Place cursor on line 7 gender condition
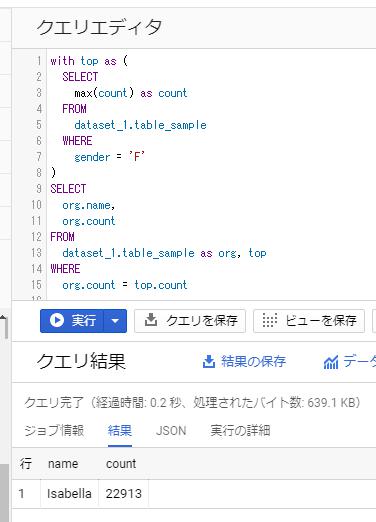The height and width of the screenshot is (522, 376). (109, 157)
